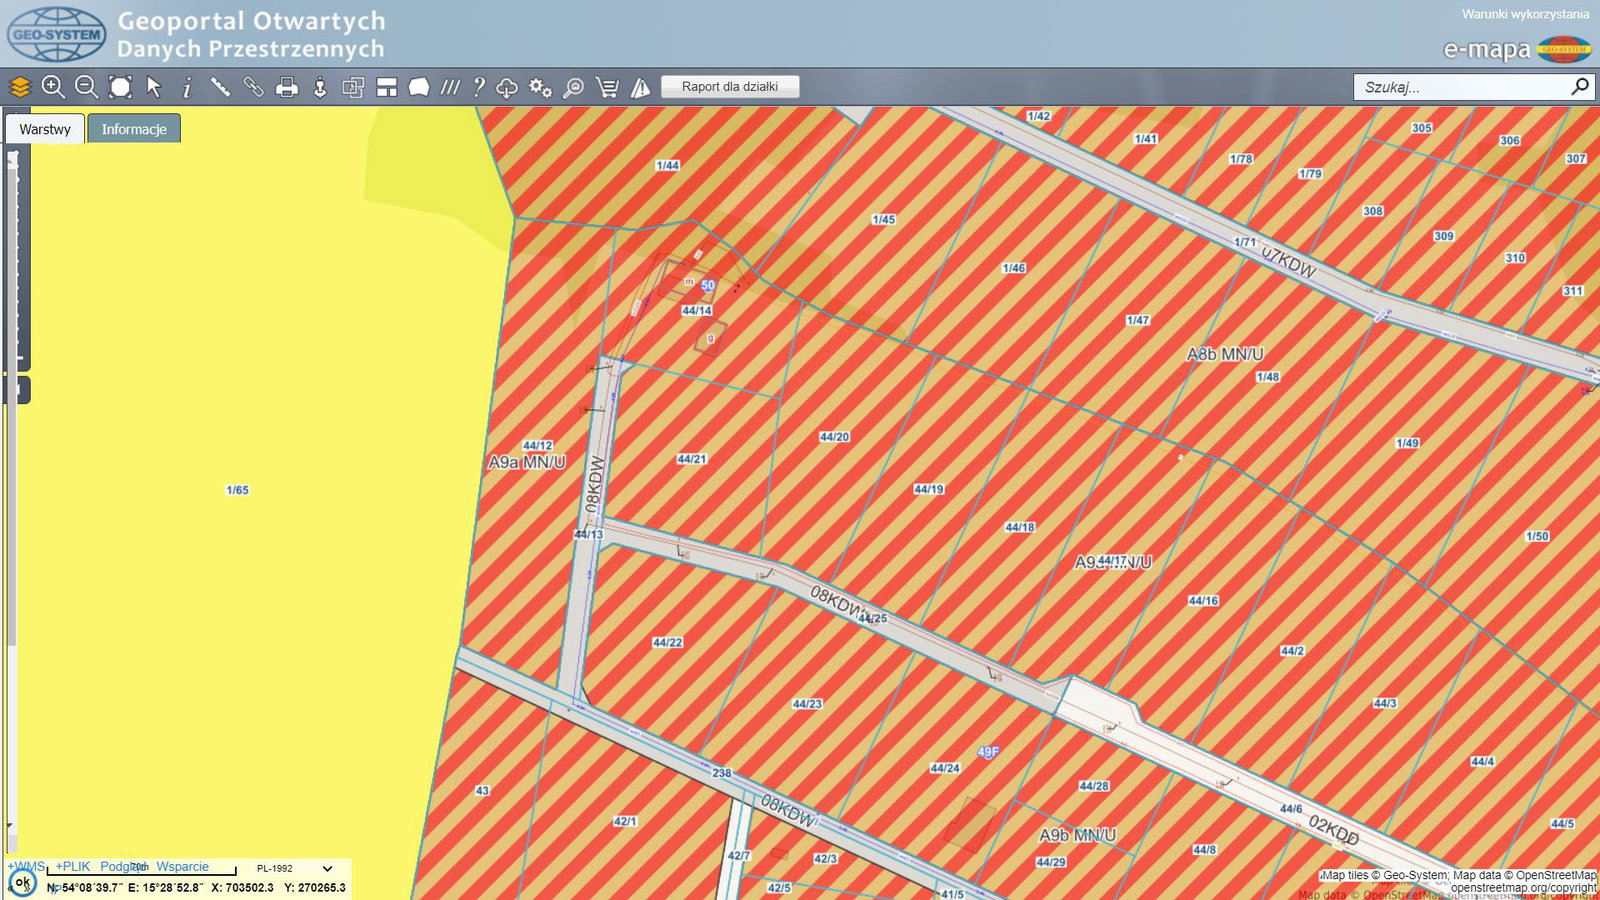Click into the Szukaj search field
The image size is (1600, 900).
point(1460,87)
